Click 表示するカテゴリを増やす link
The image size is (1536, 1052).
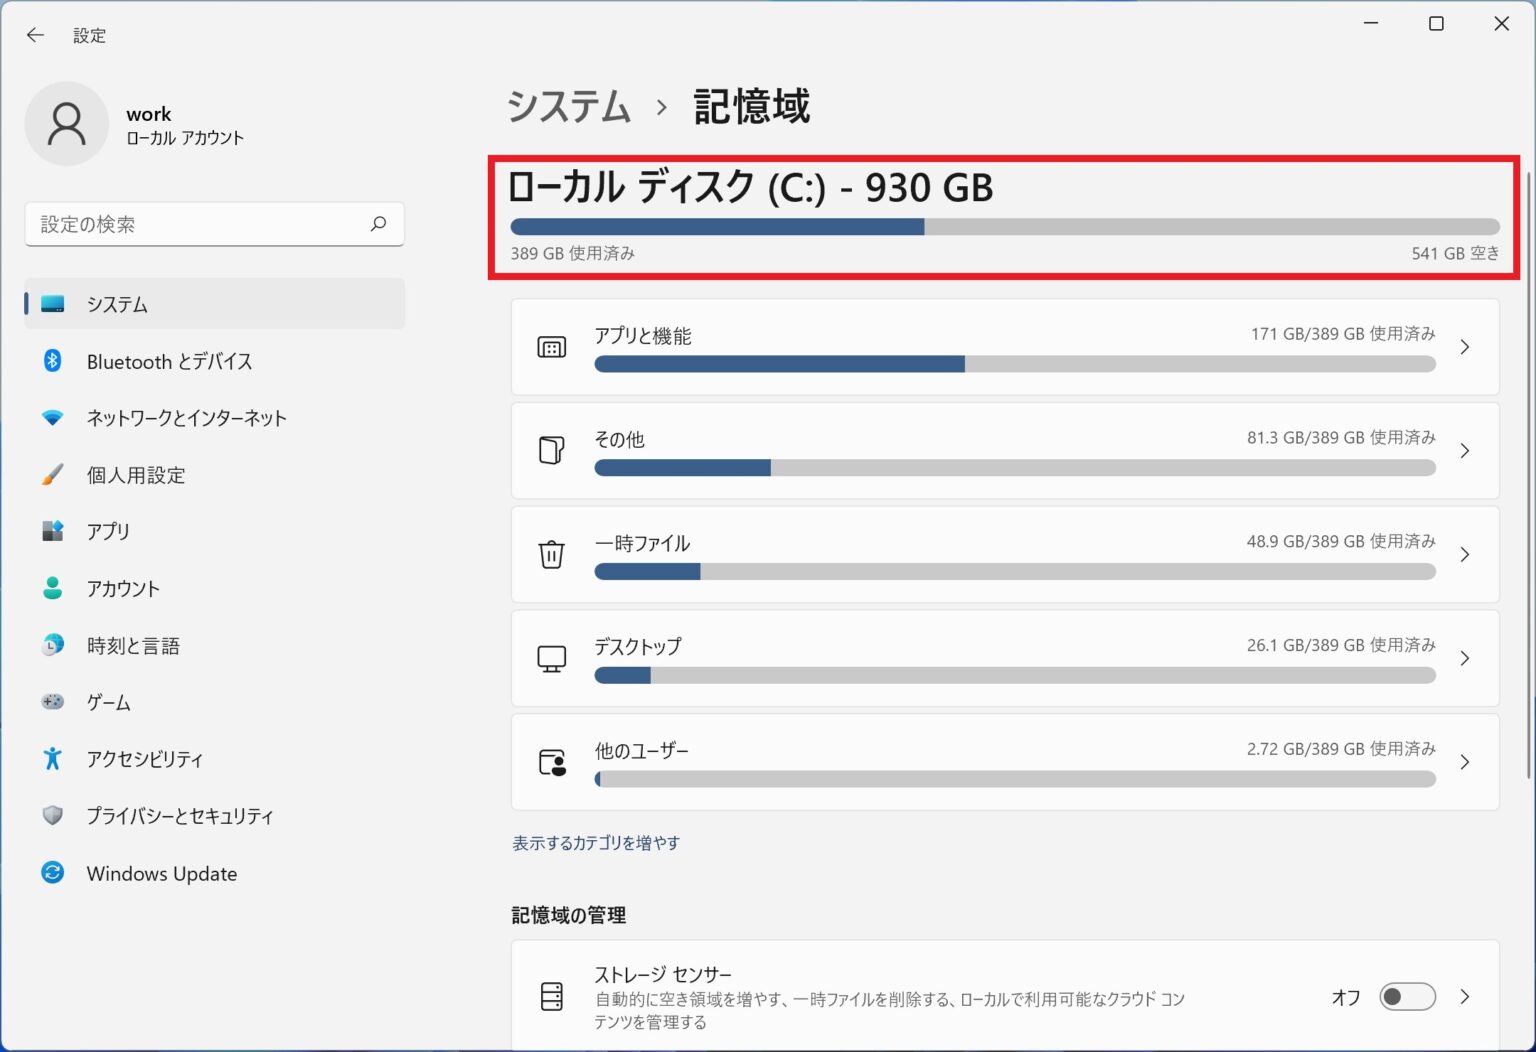pyautogui.click(x=595, y=842)
